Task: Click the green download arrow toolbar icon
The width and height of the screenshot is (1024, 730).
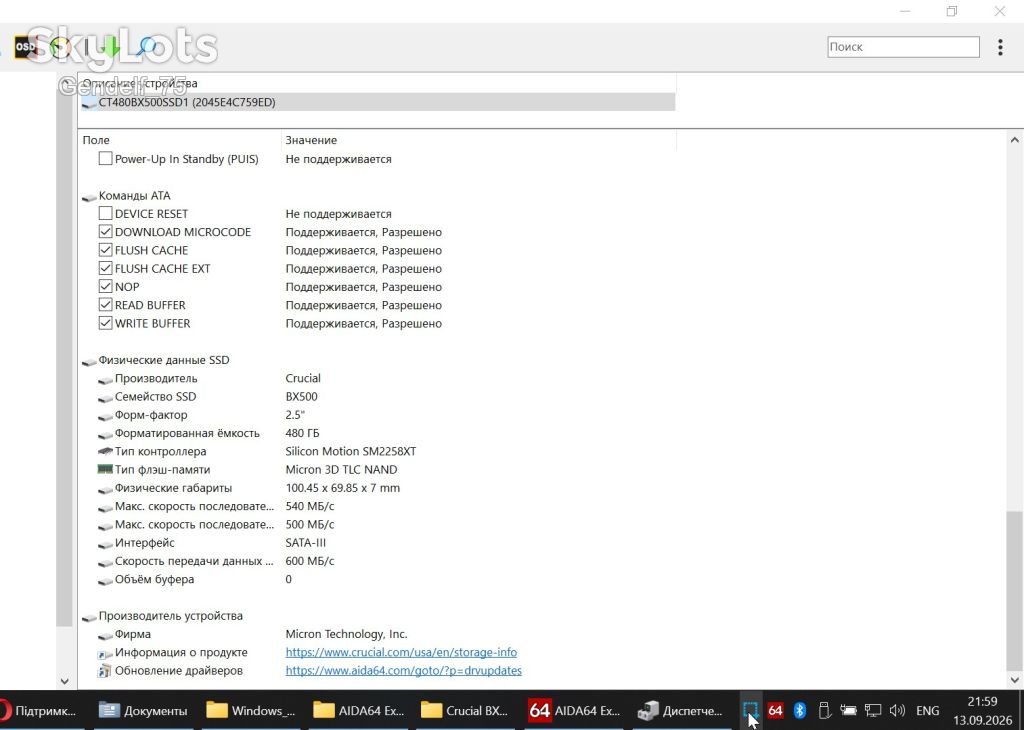Action: 111,47
